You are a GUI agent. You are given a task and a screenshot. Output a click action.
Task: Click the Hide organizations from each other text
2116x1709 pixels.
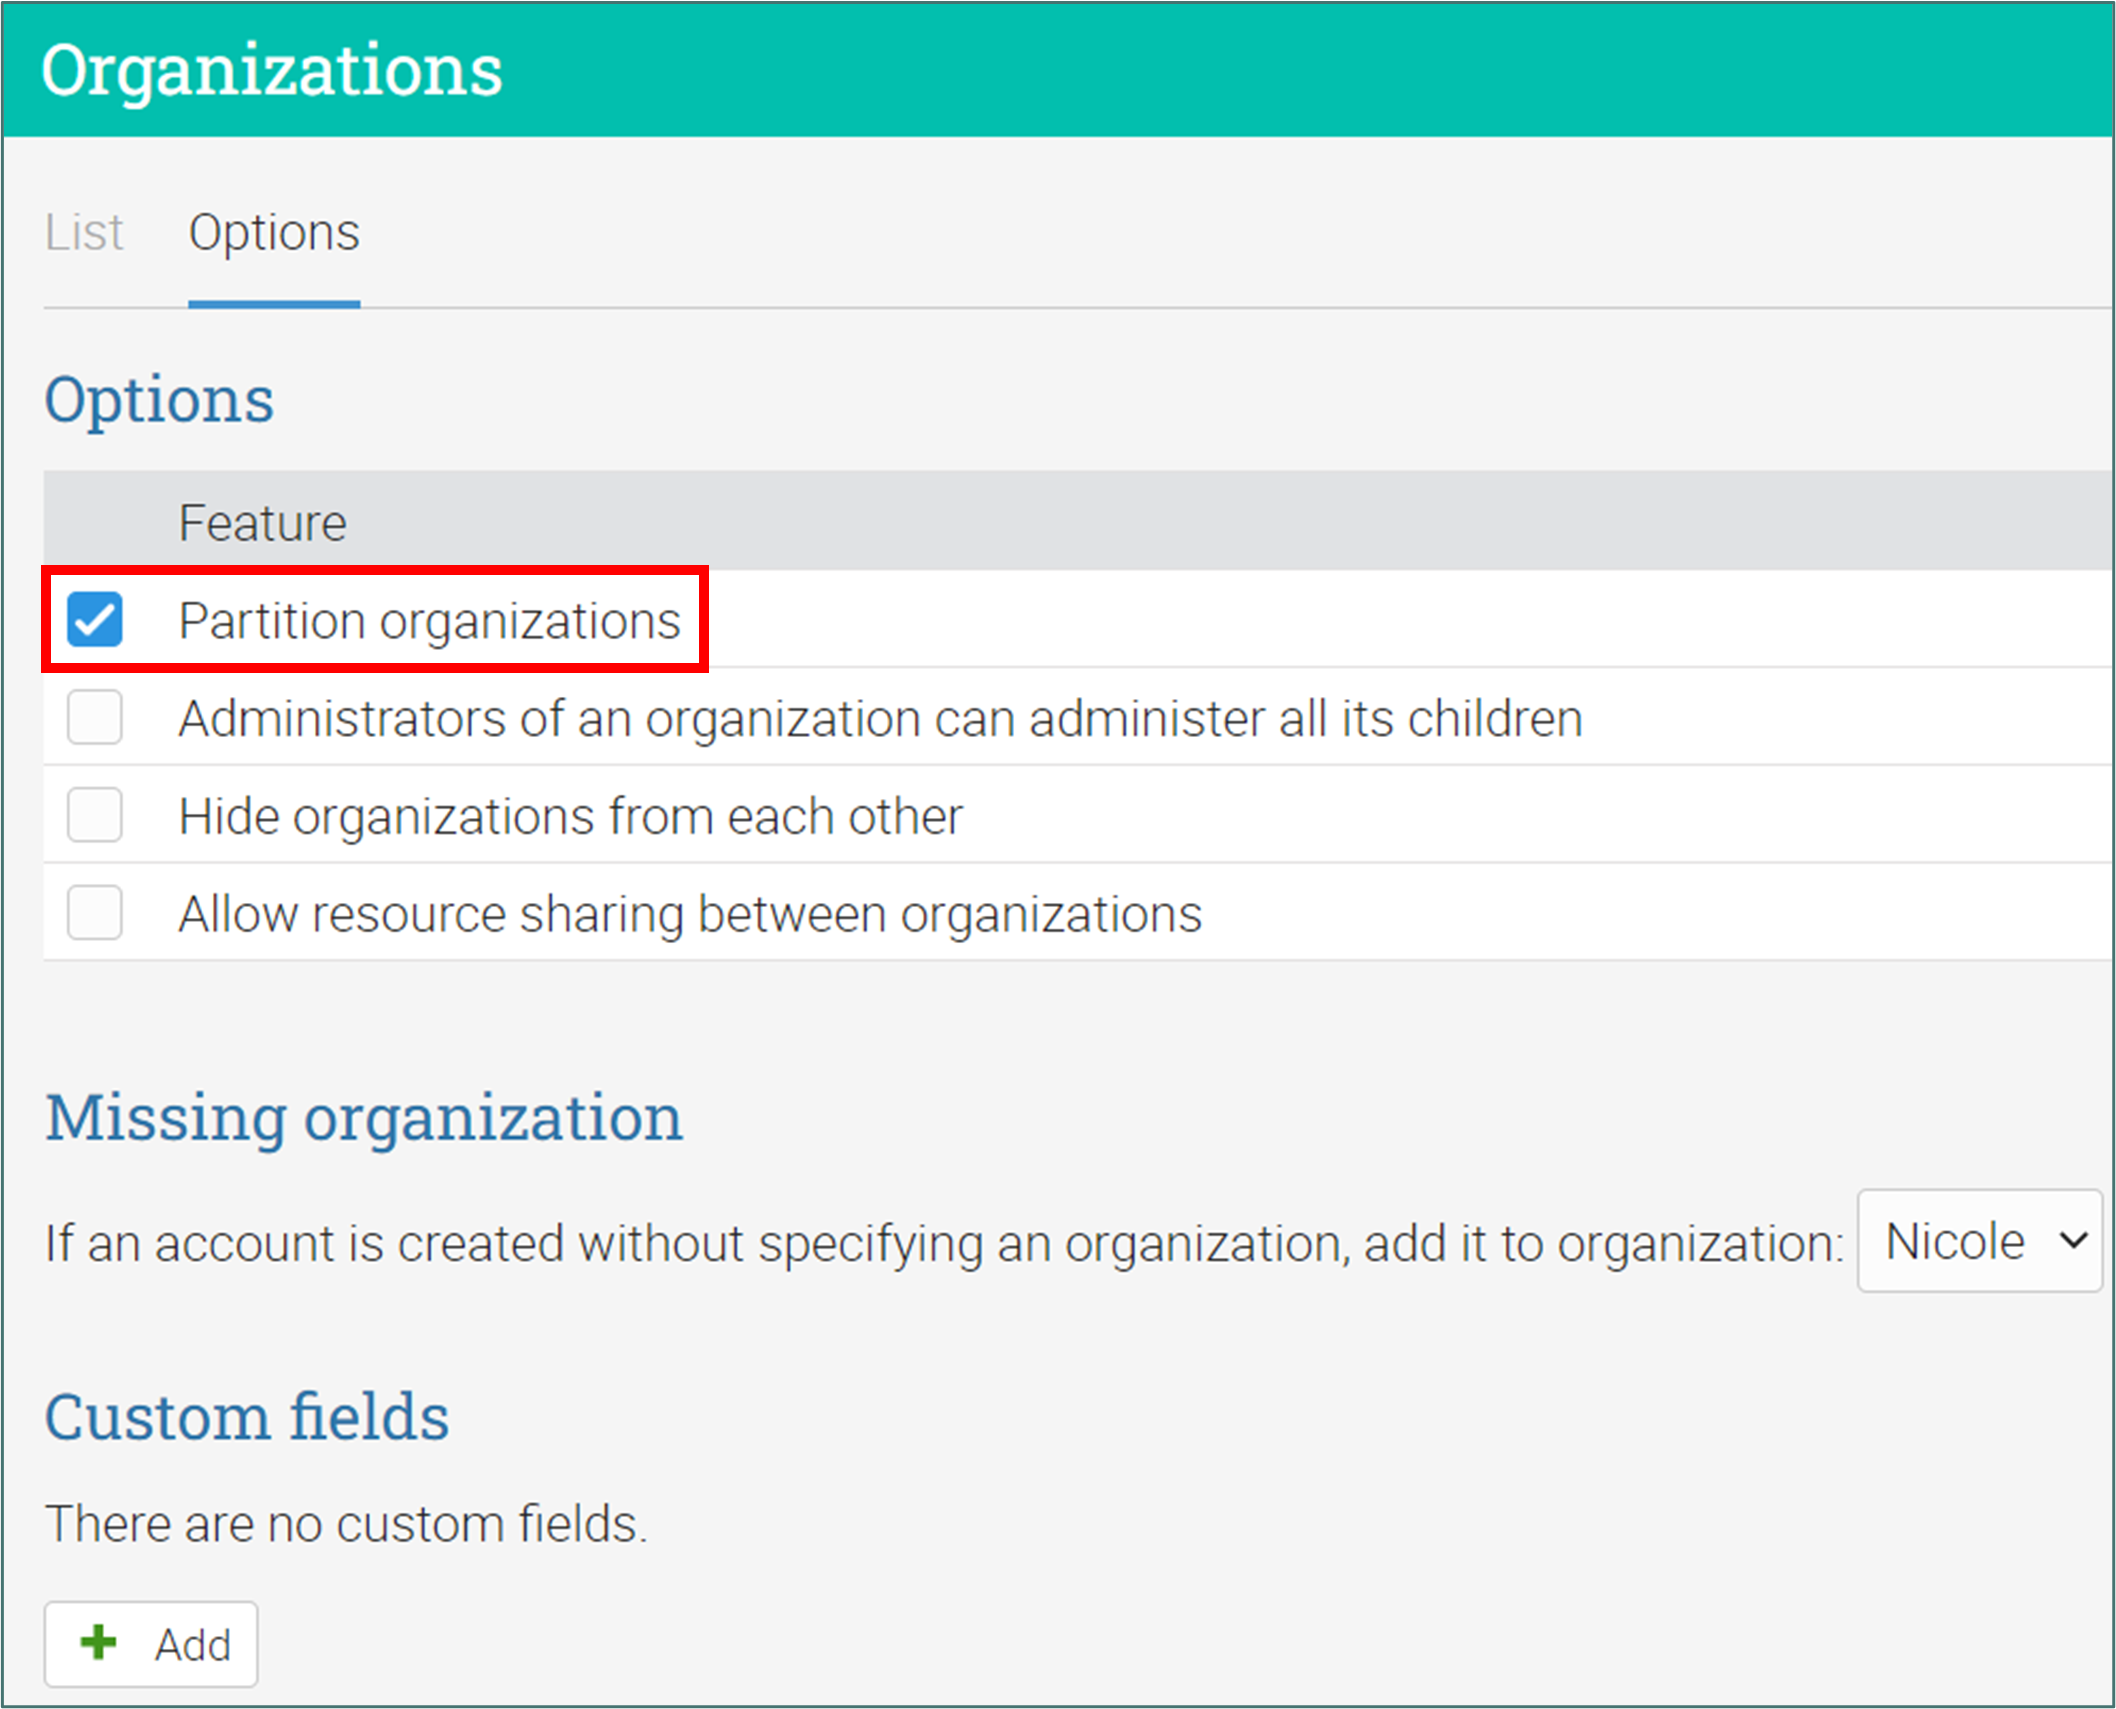(x=570, y=816)
